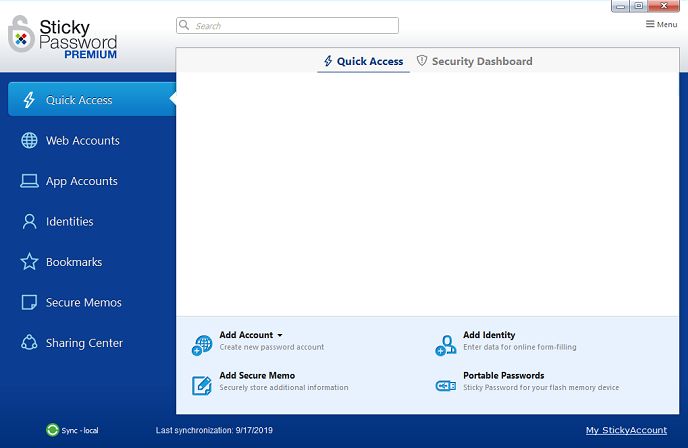The image size is (688, 448).
Task: Expand the Add Account dropdown arrow
Action: (x=280, y=335)
